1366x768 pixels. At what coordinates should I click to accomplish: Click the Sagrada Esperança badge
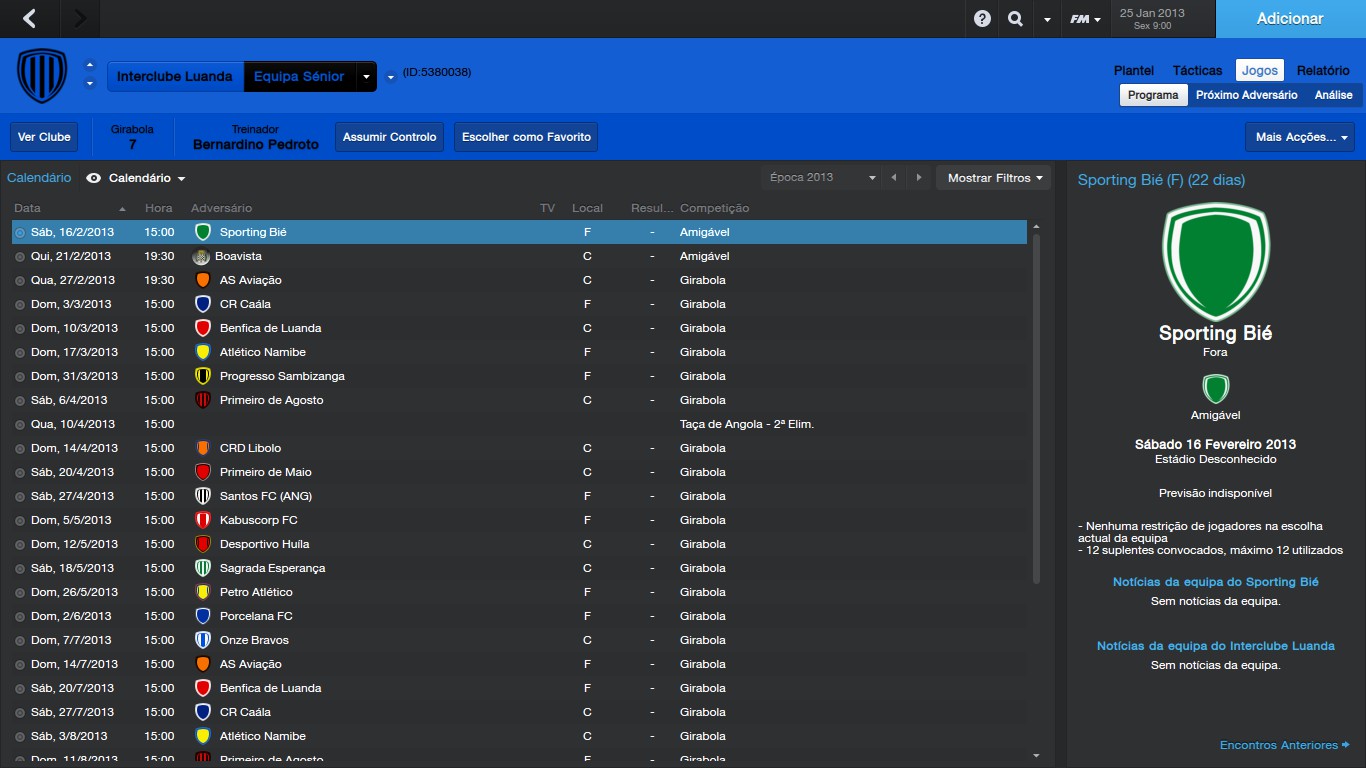coord(203,568)
